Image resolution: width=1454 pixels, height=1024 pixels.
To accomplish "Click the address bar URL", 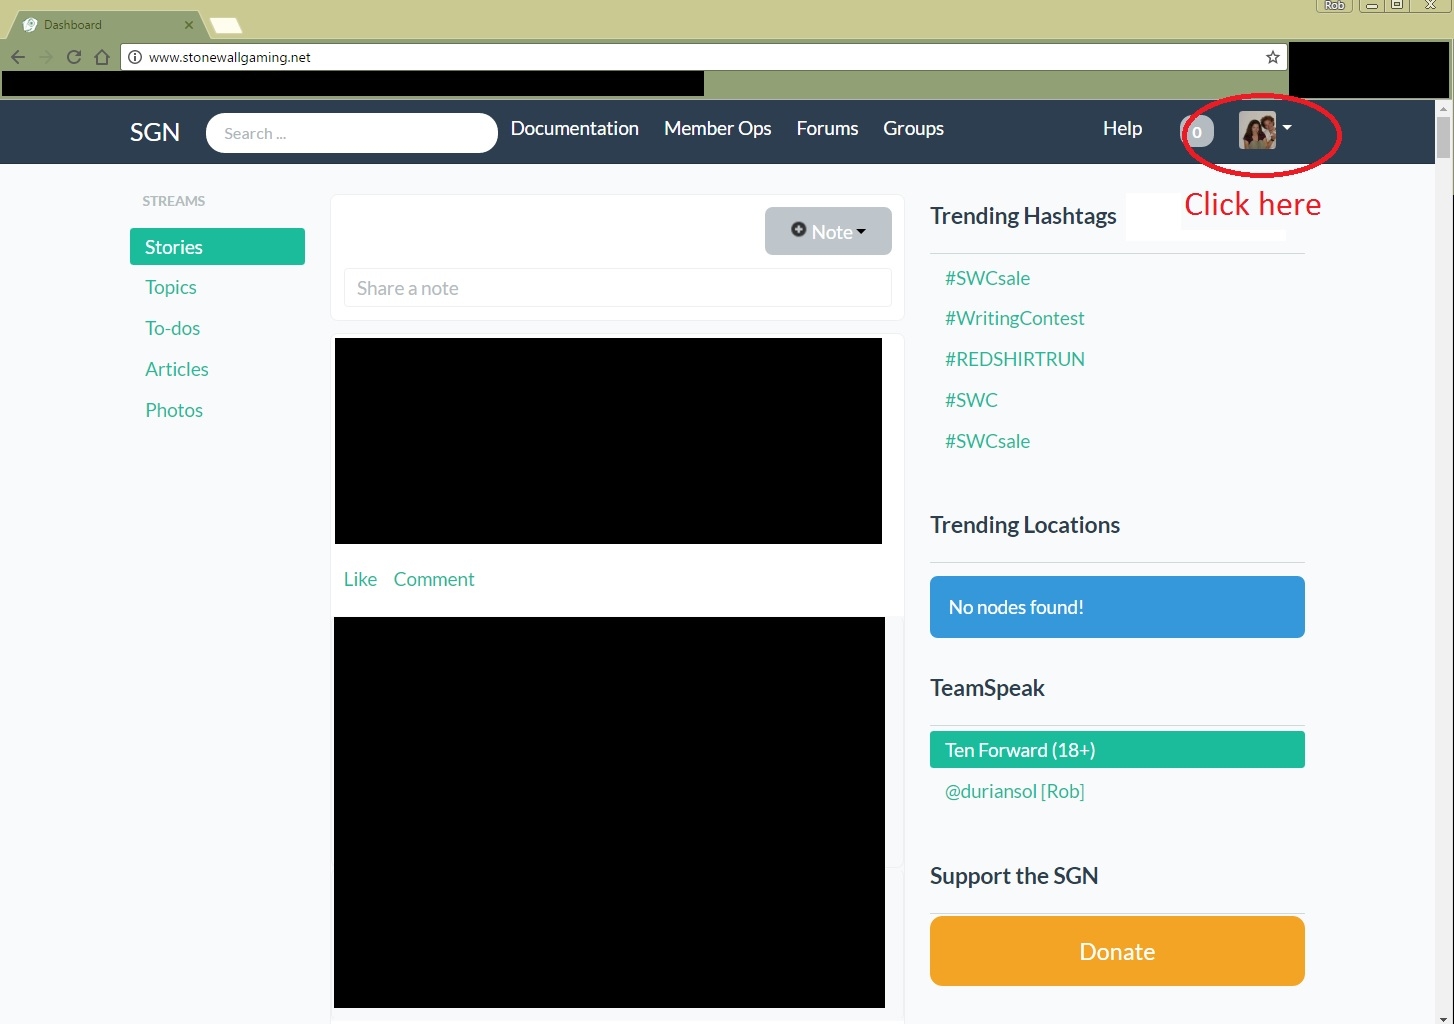I will pyautogui.click(x=230, y=57).
